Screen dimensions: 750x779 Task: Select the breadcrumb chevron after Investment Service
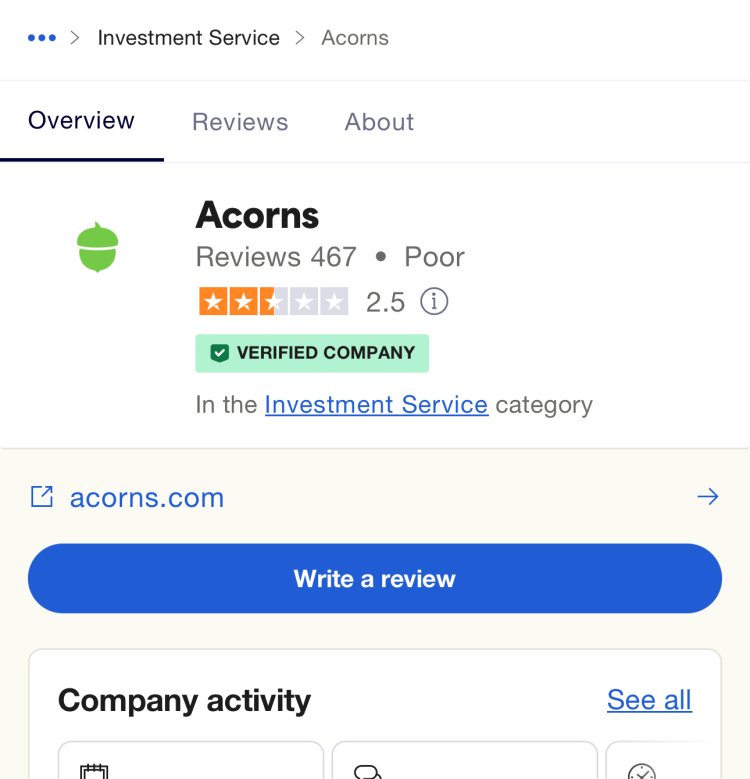(x=300, y=38)
